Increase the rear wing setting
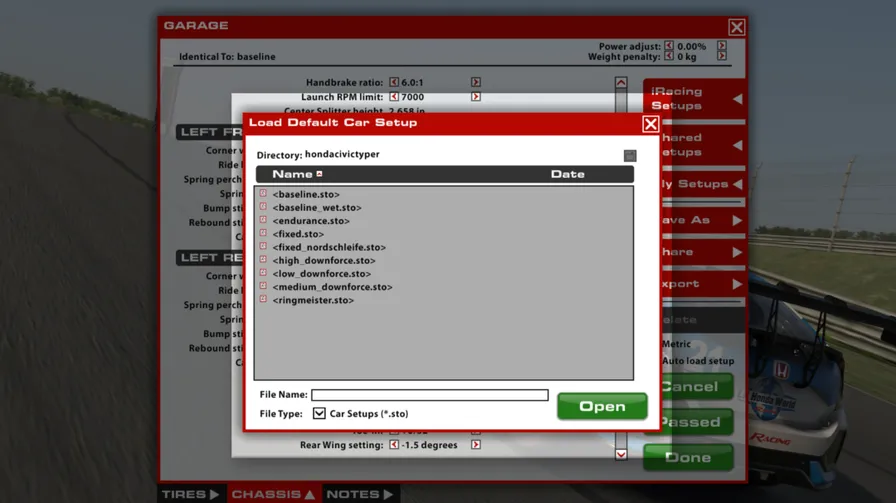This screenshot has width=896, height=503. [475, 445]
